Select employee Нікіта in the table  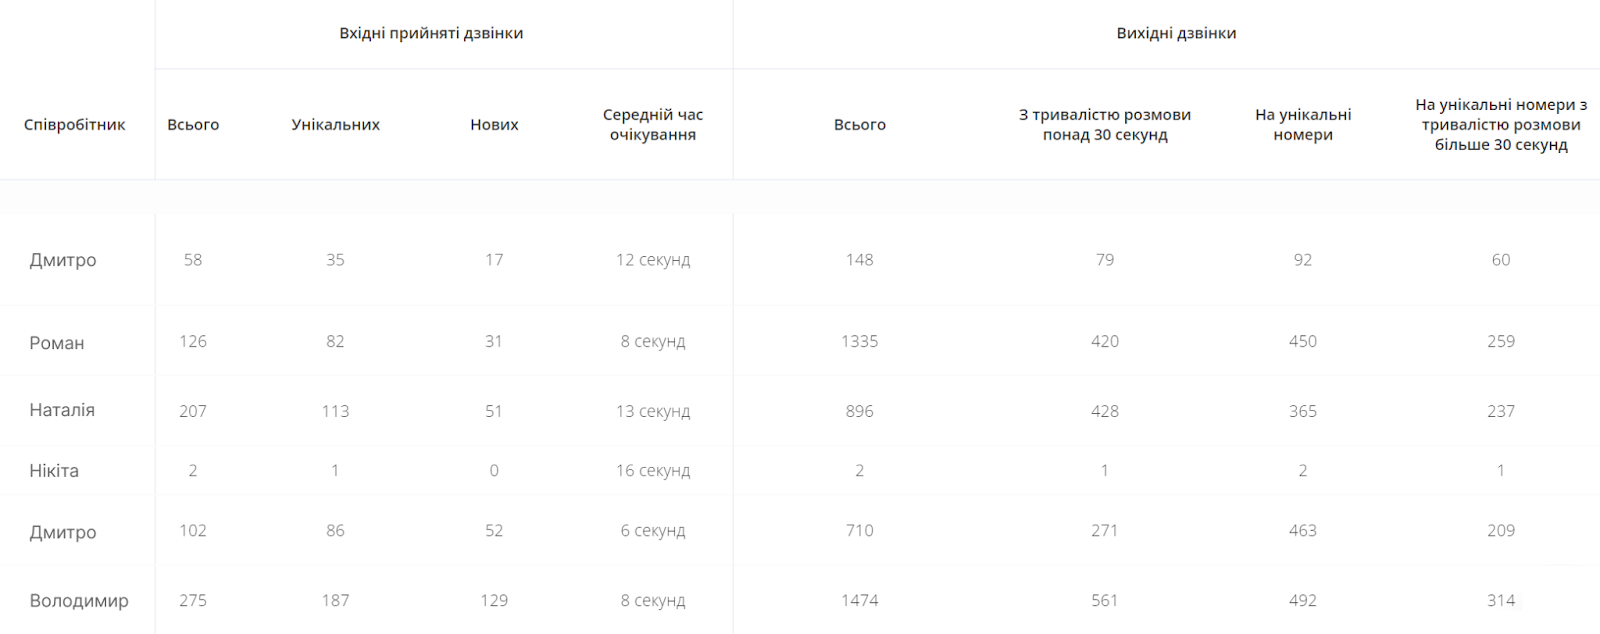(x=54, y=471)
